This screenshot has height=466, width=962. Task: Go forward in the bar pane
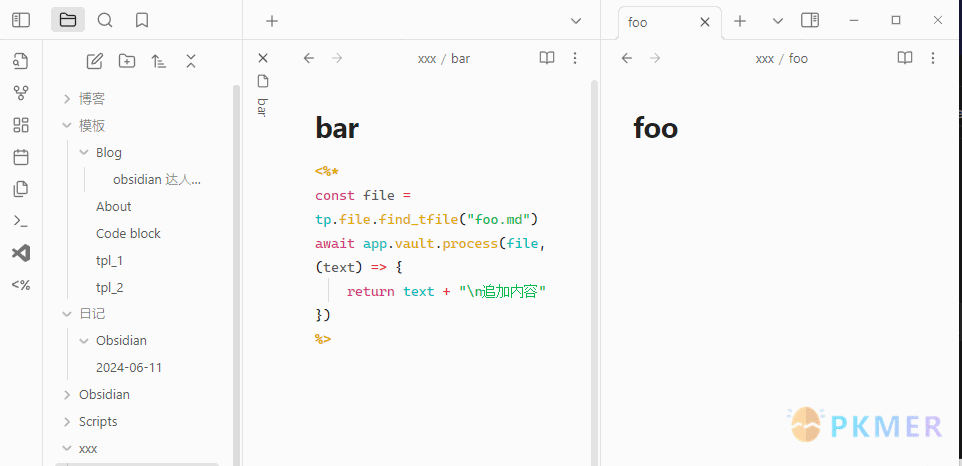(337, 58)
